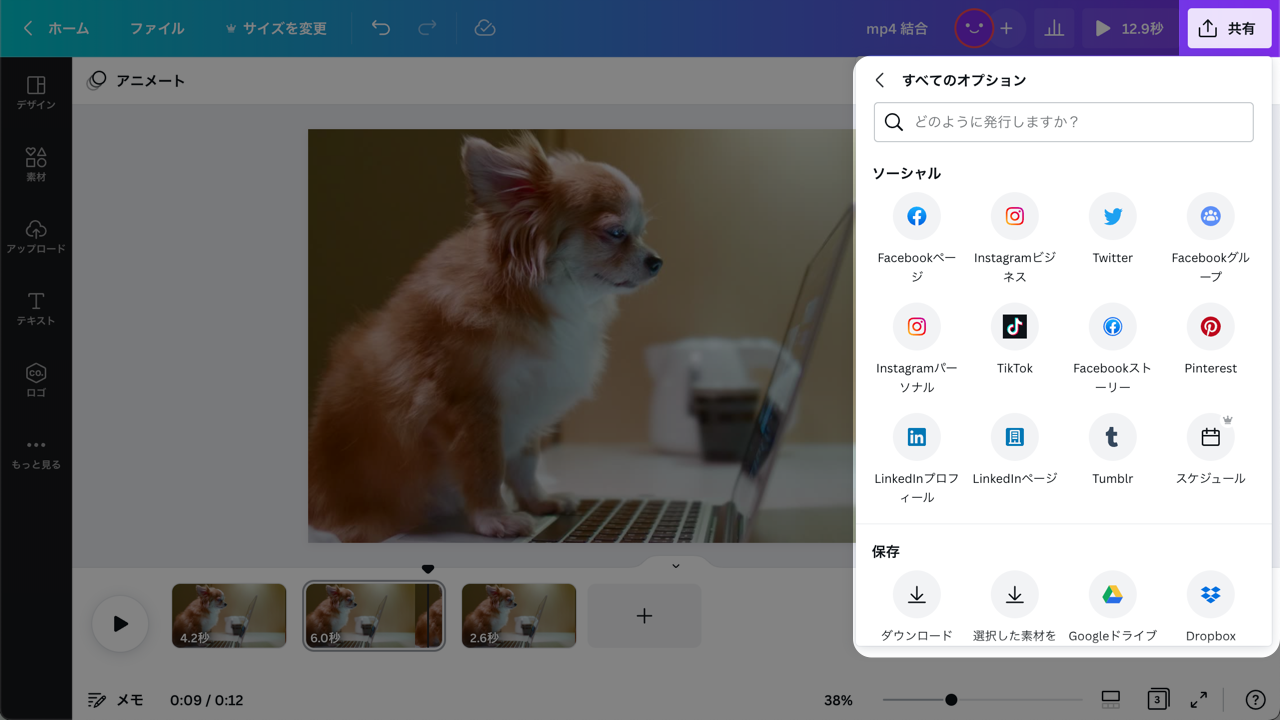Select the LinkedInページ option
This screenshot has width=1280, height=720.
pyautogui.click(x=1014, y=437)
